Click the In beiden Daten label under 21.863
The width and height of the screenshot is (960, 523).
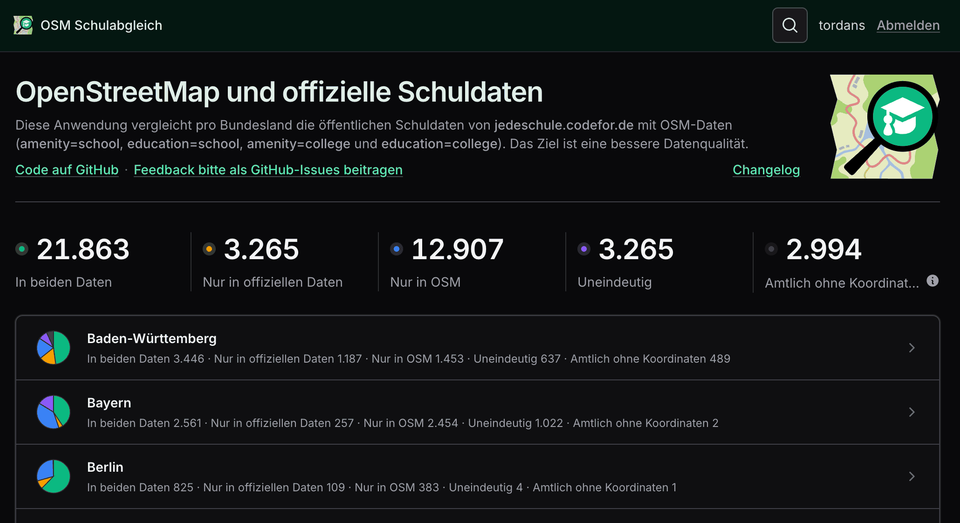point(64,282)
